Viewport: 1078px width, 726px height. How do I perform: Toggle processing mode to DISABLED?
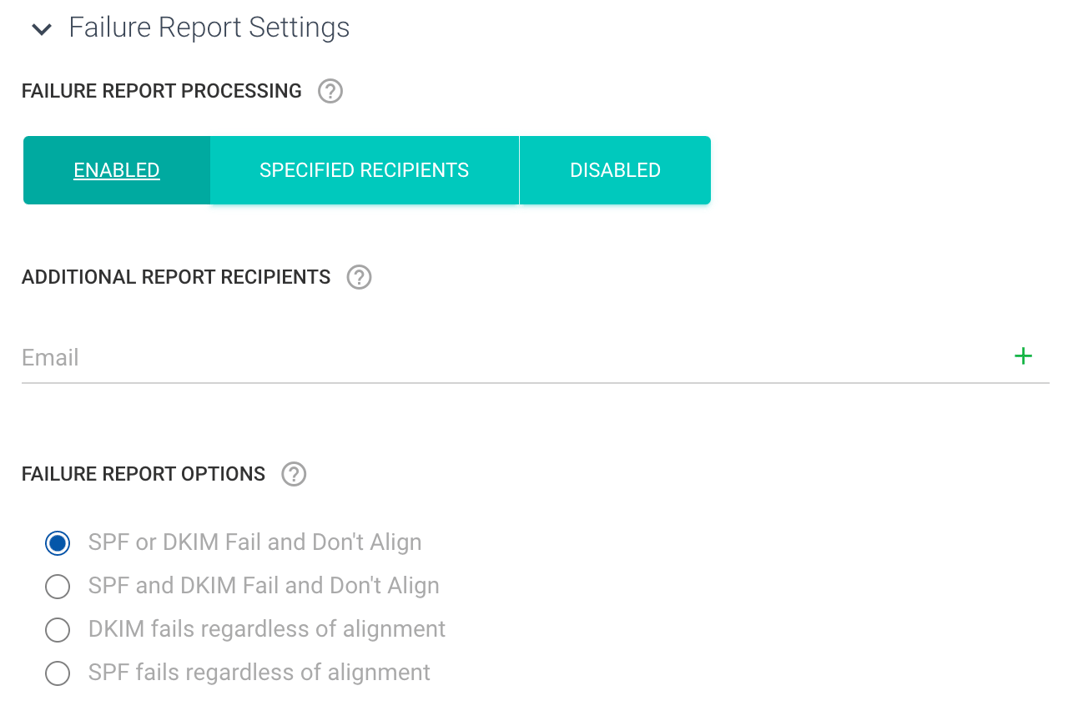click(x=615, y=170)
